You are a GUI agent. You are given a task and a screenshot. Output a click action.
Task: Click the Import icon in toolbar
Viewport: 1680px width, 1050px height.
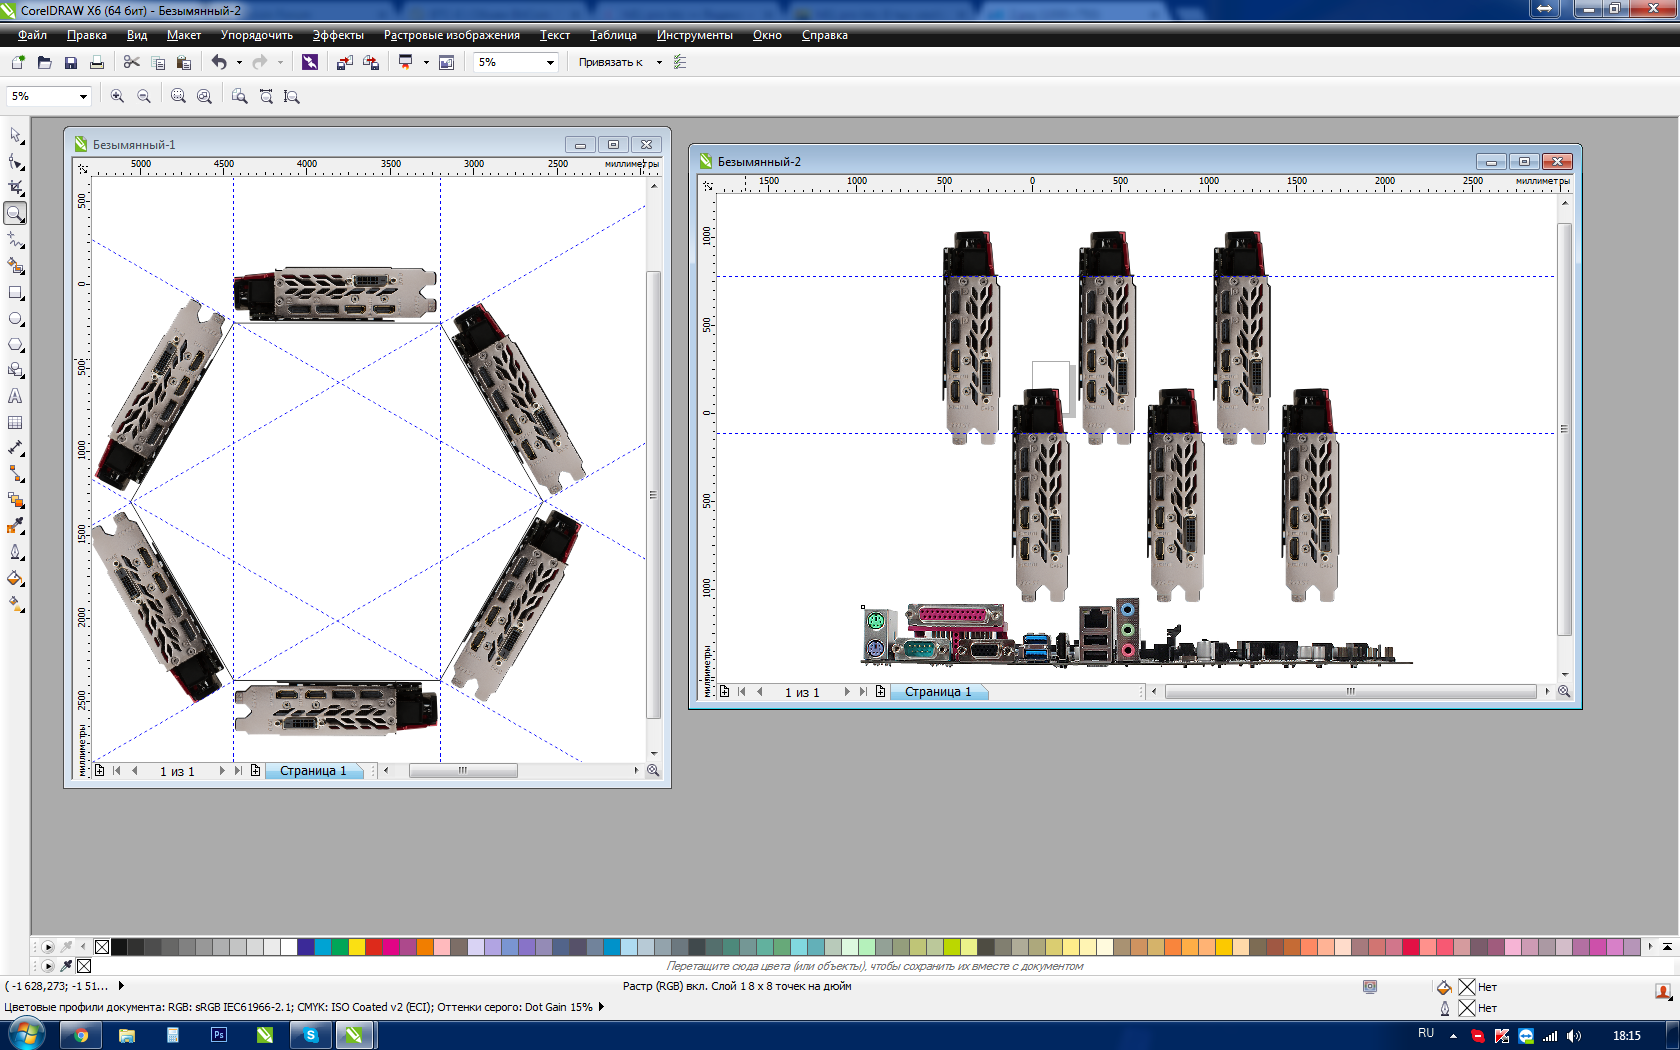344,62
